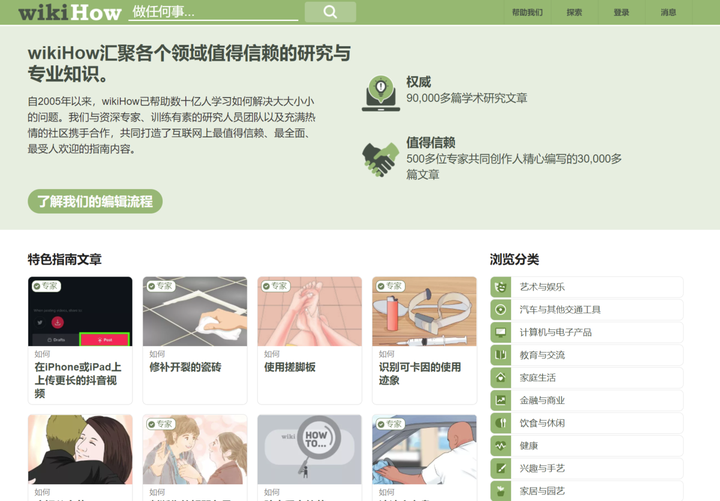Image resolution: width=720 pixels, height=501 pixels.
Task: Click the 权威 laptop lightbulb icon
Action: tap(381, 93)
